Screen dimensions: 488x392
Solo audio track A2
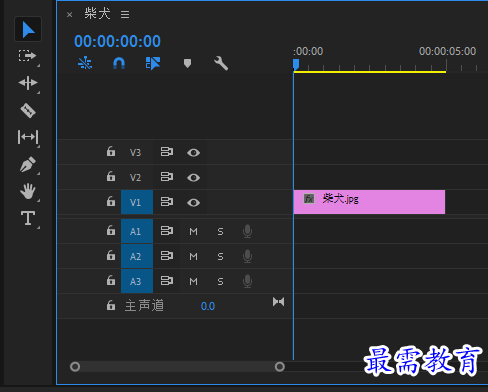220,256
